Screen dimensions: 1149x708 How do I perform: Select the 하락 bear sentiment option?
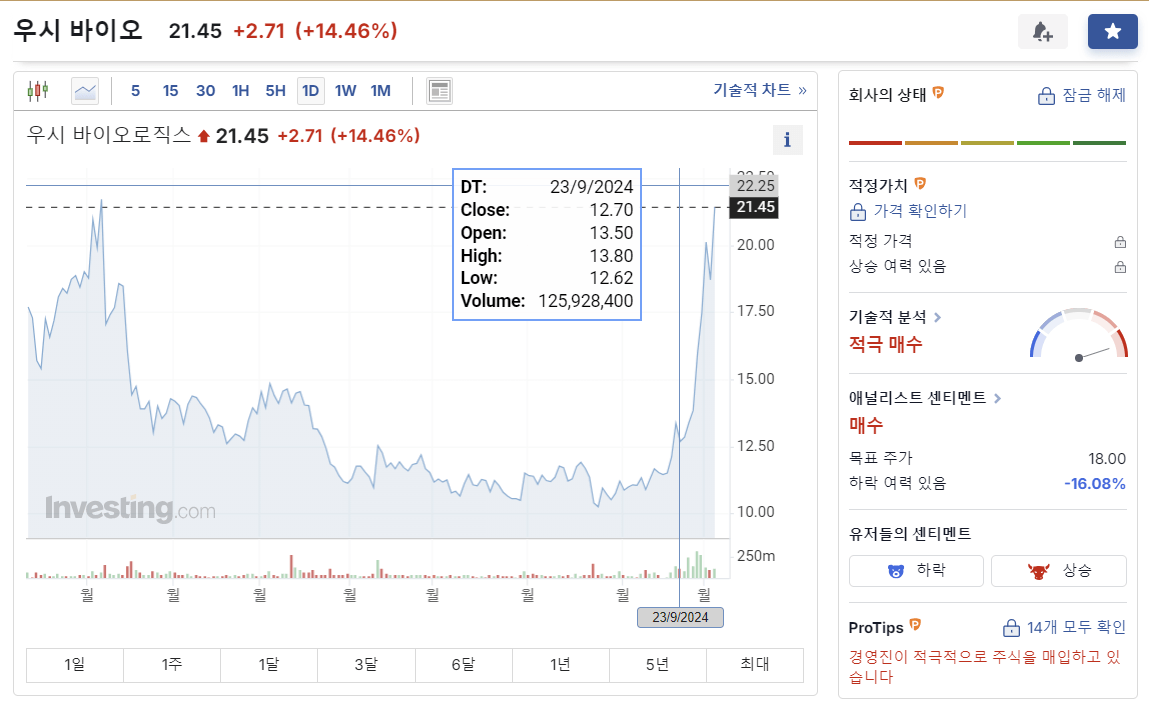(x=915, y=570)
